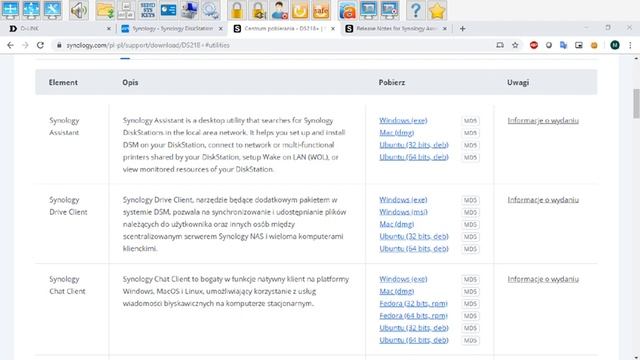
Task: Click the gold star favorites icon
Action: click(437, 10)
